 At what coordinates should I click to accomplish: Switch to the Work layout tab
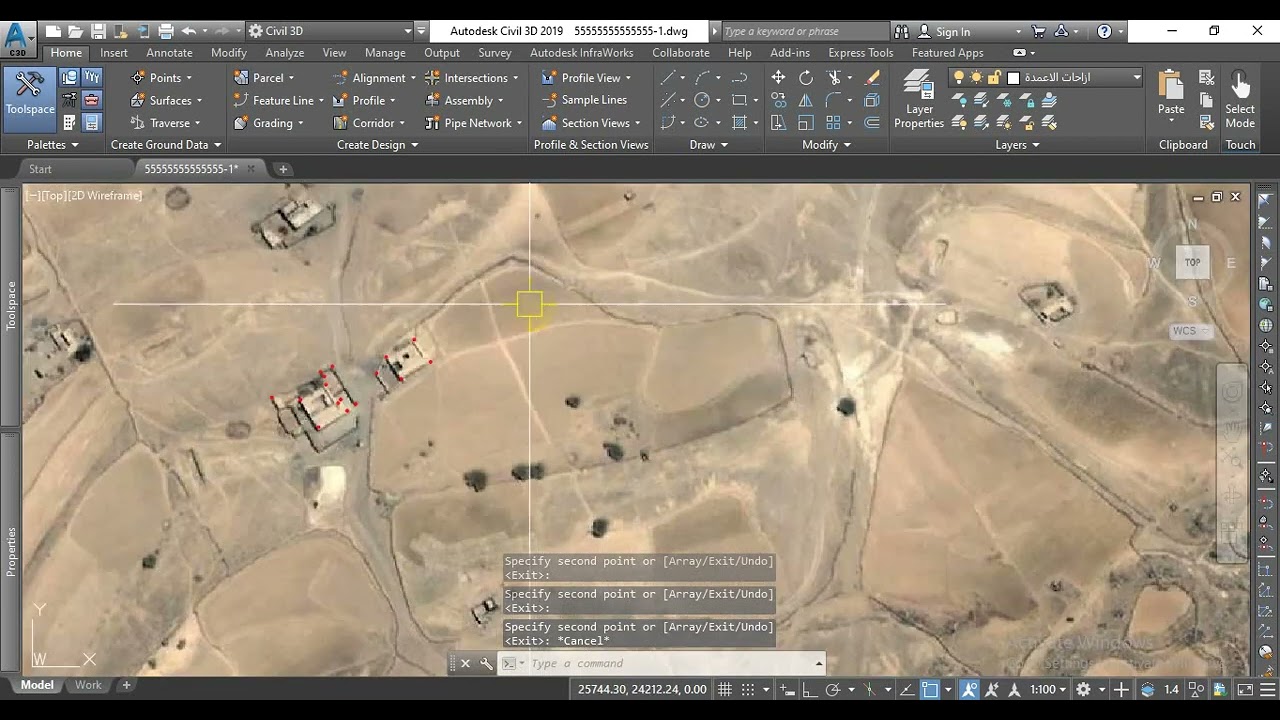(88, 685)
